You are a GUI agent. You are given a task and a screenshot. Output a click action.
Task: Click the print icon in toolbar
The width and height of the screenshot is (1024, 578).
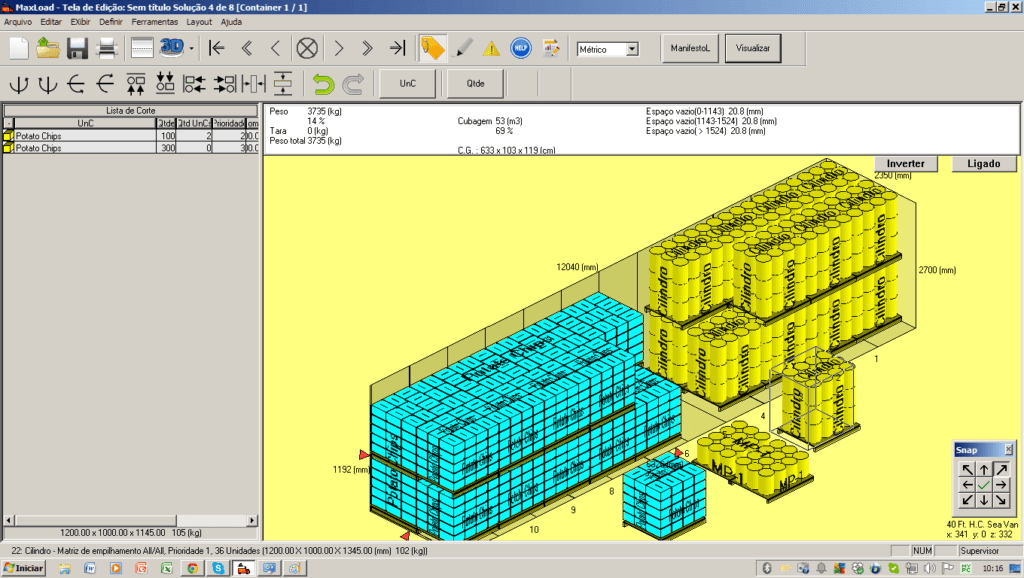click(106, 47)
